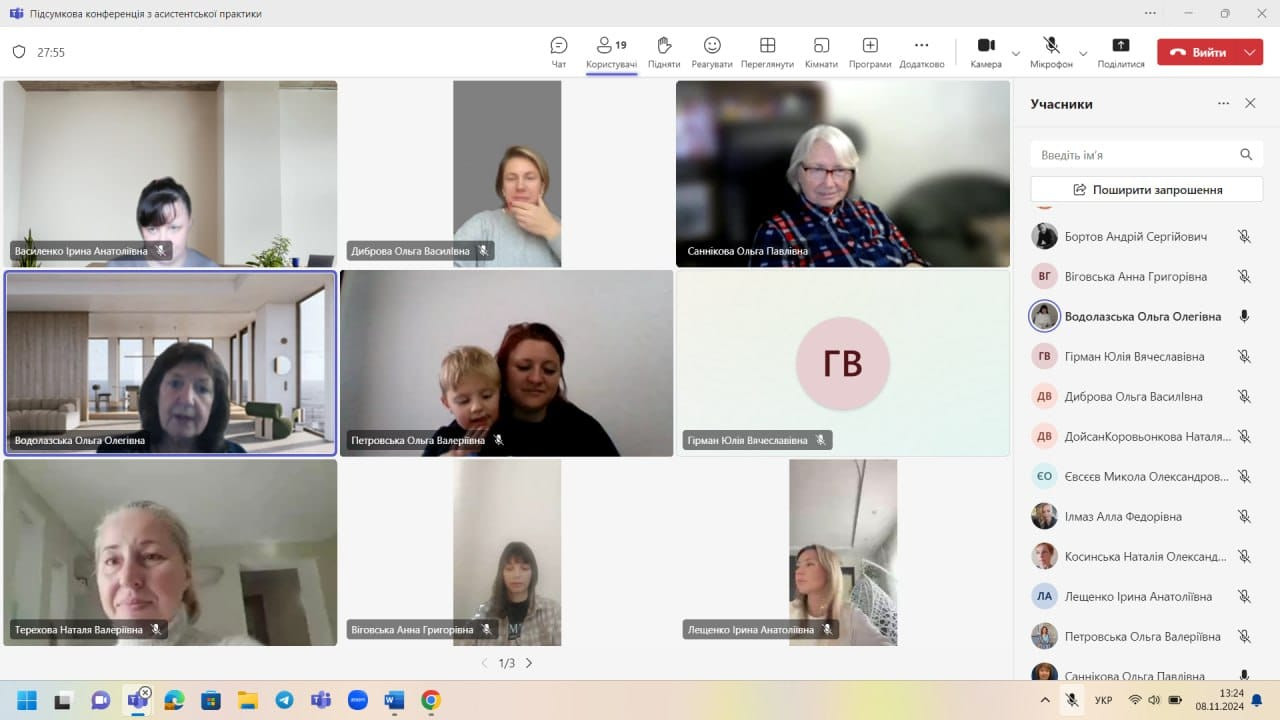Open Microsoft Word from the taskbar

coord(393,700)
